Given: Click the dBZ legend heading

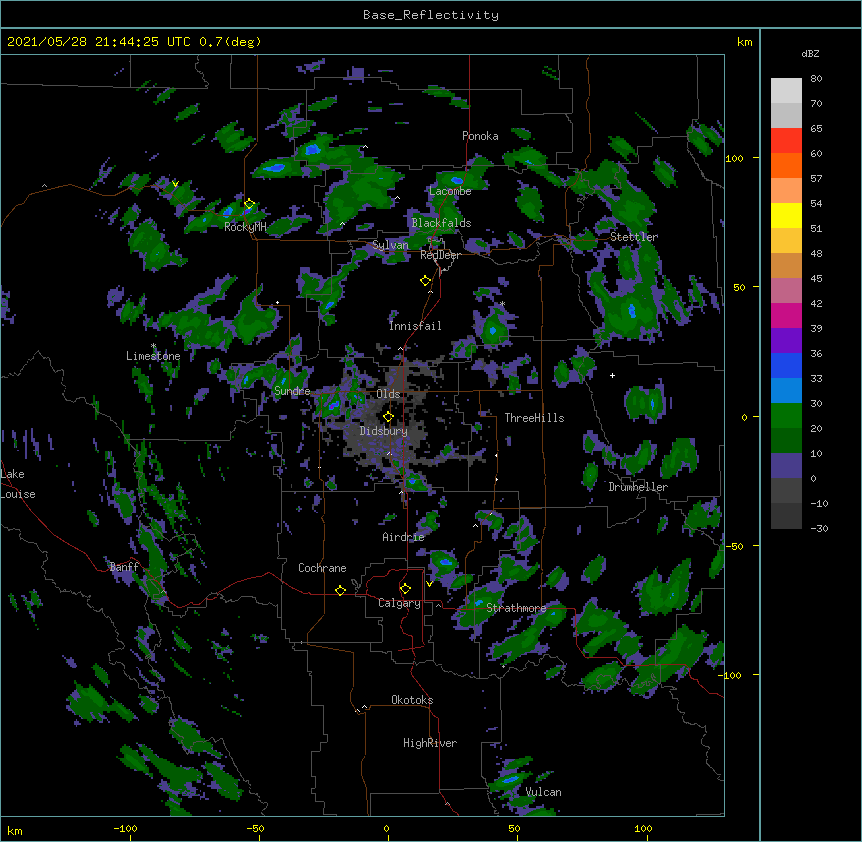Looking at the screenshot, I should [x=810, y=53].
